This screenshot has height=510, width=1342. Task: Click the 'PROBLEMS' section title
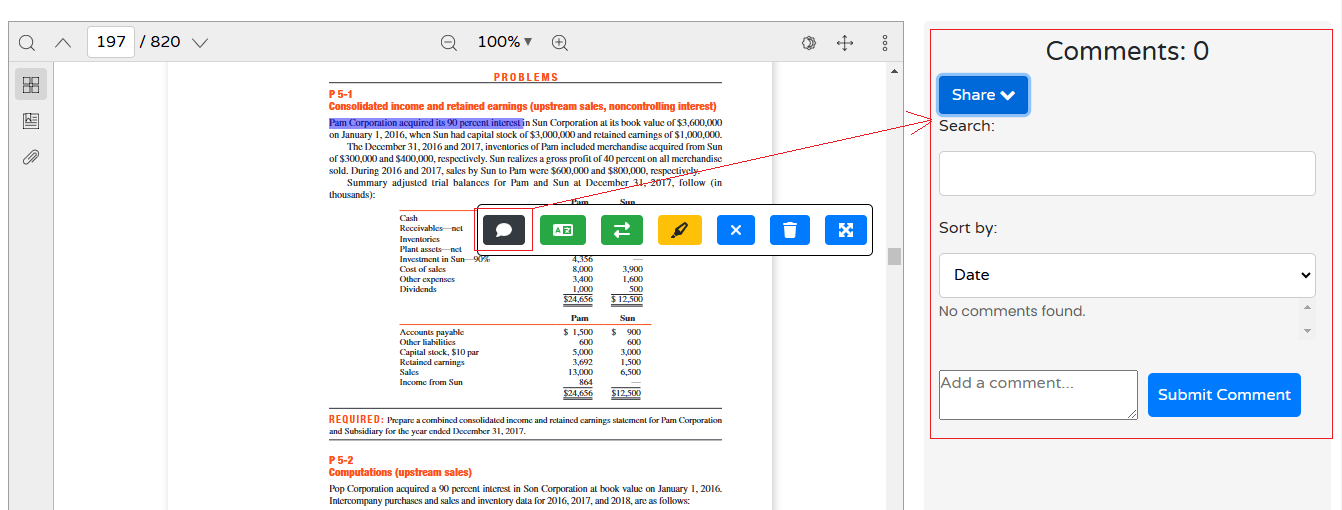[526, 77]
